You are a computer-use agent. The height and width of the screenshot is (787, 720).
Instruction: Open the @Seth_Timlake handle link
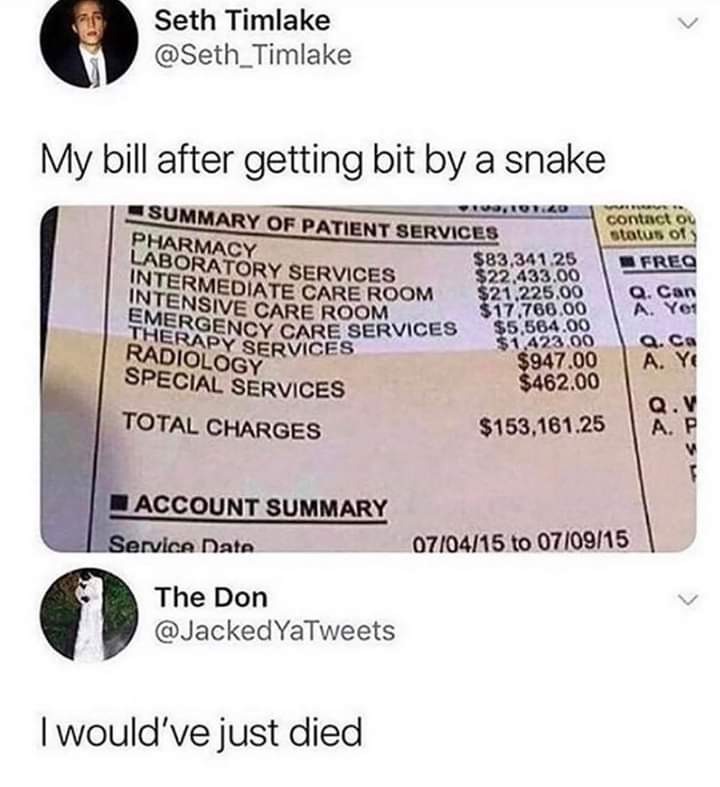pyautogui.click(x=253, y=55)
